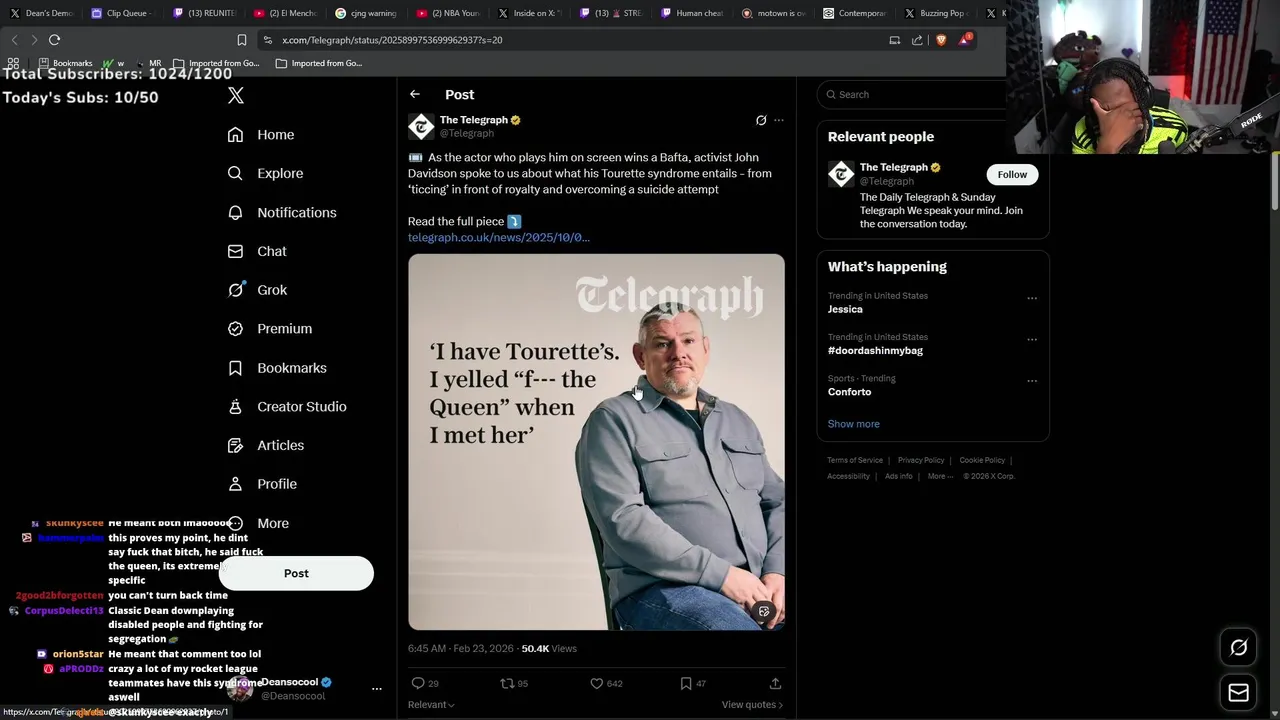Open View quotes link
The width and height of the screenshot is (1280, 720).
[752, 705]
